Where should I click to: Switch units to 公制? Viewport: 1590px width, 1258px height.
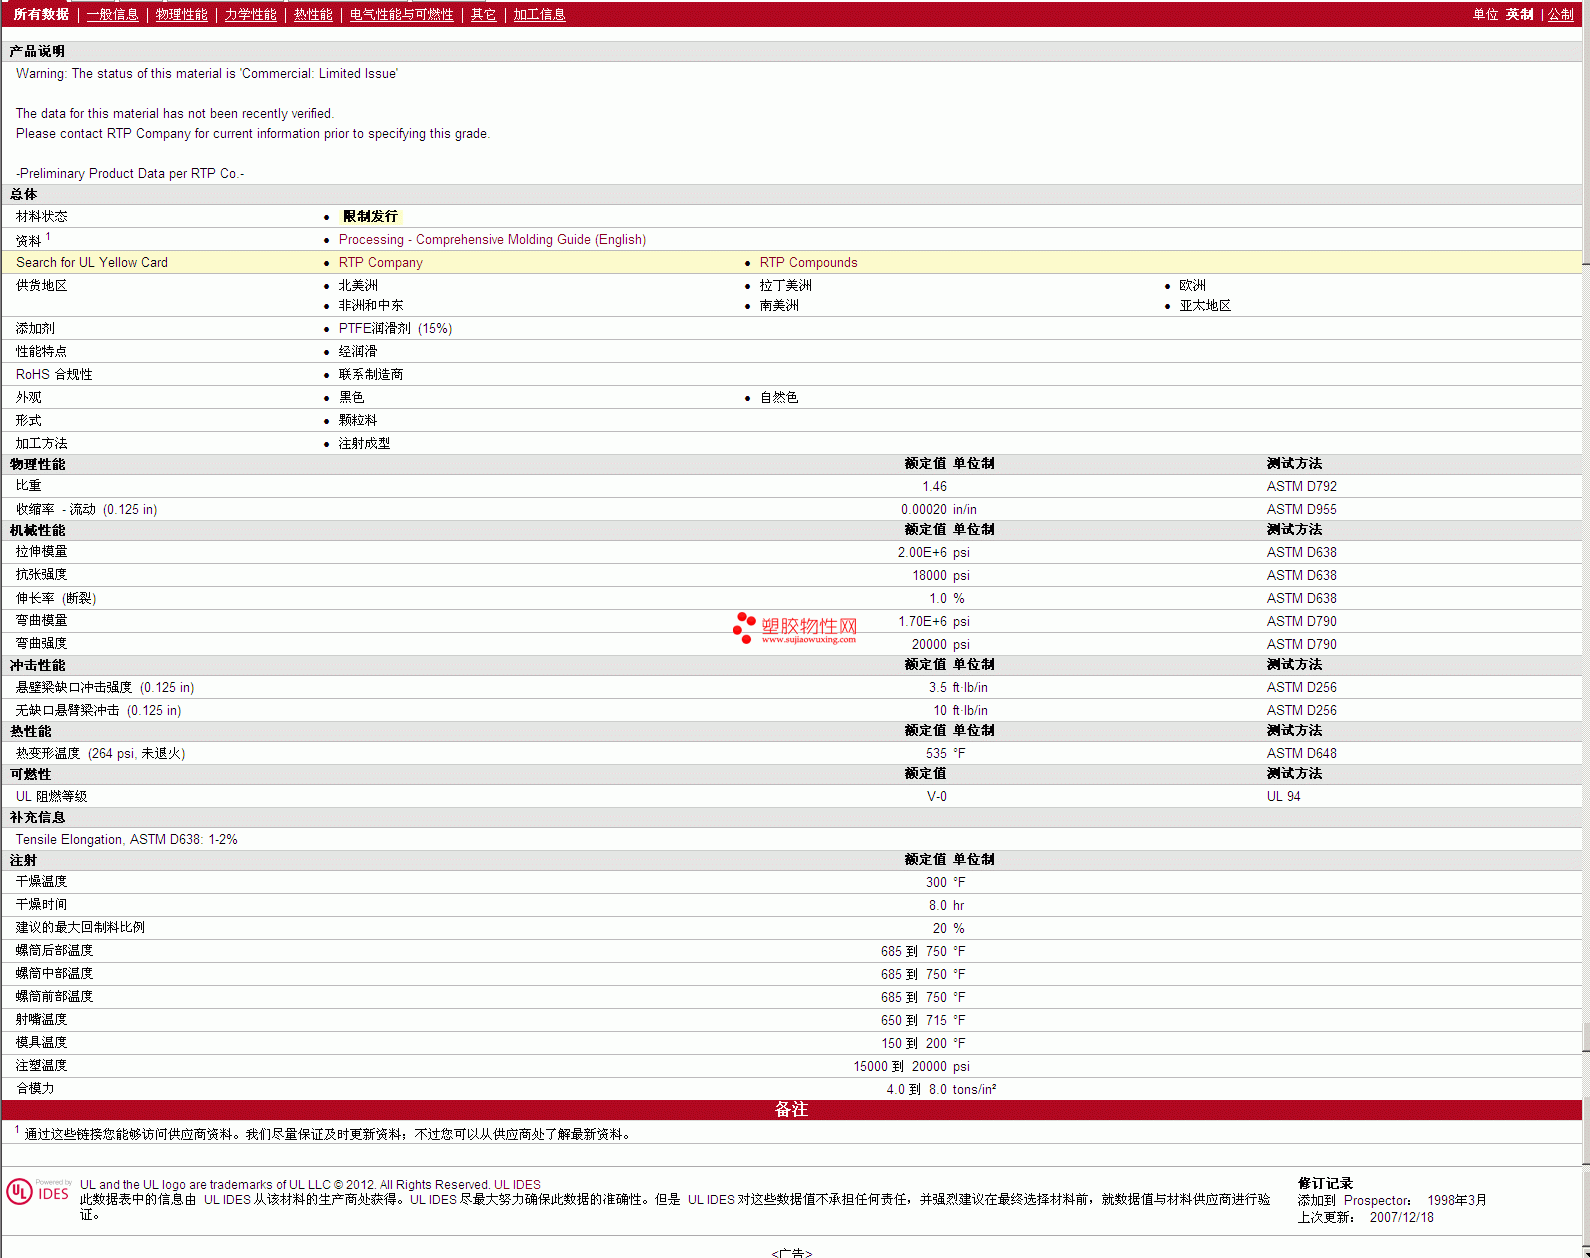pos(1561,14)
